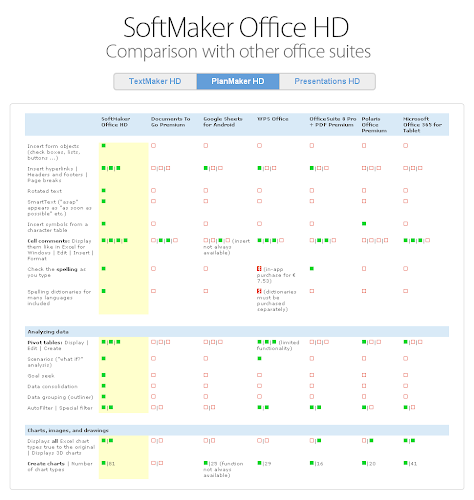Image resolution: width=474 pixels, height=500 pixels.
Task: Click the Charts, images, and drawings heading
Action: tap(68, 431)
